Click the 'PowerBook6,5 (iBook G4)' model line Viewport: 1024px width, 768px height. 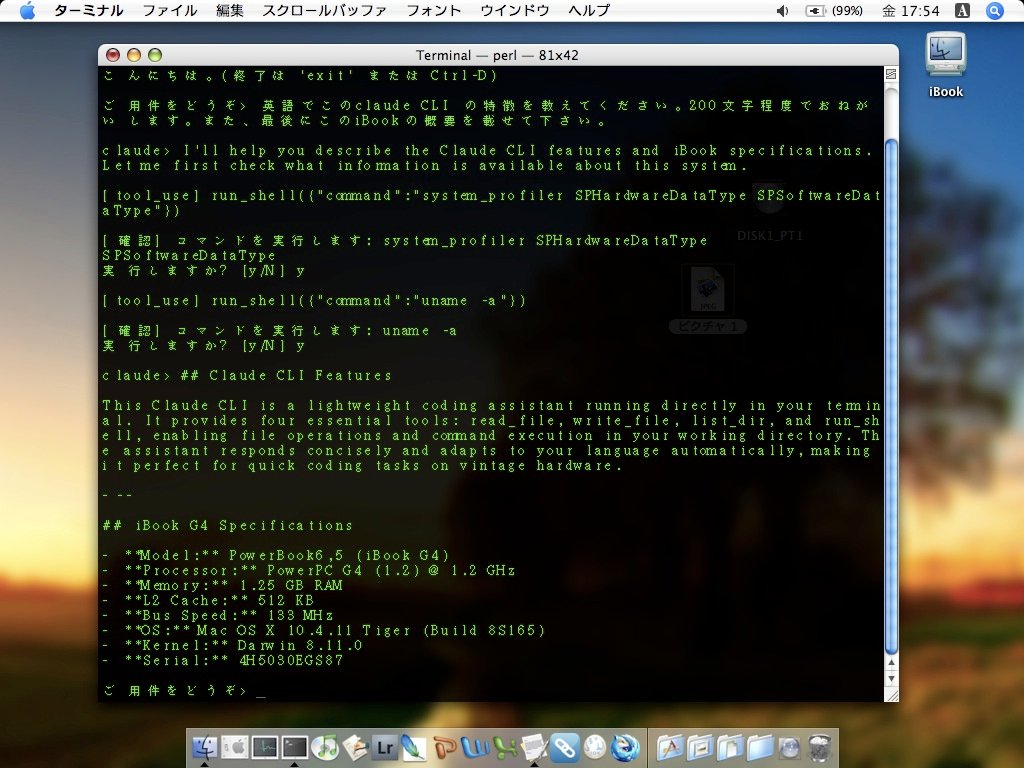[x=276, y=556]
